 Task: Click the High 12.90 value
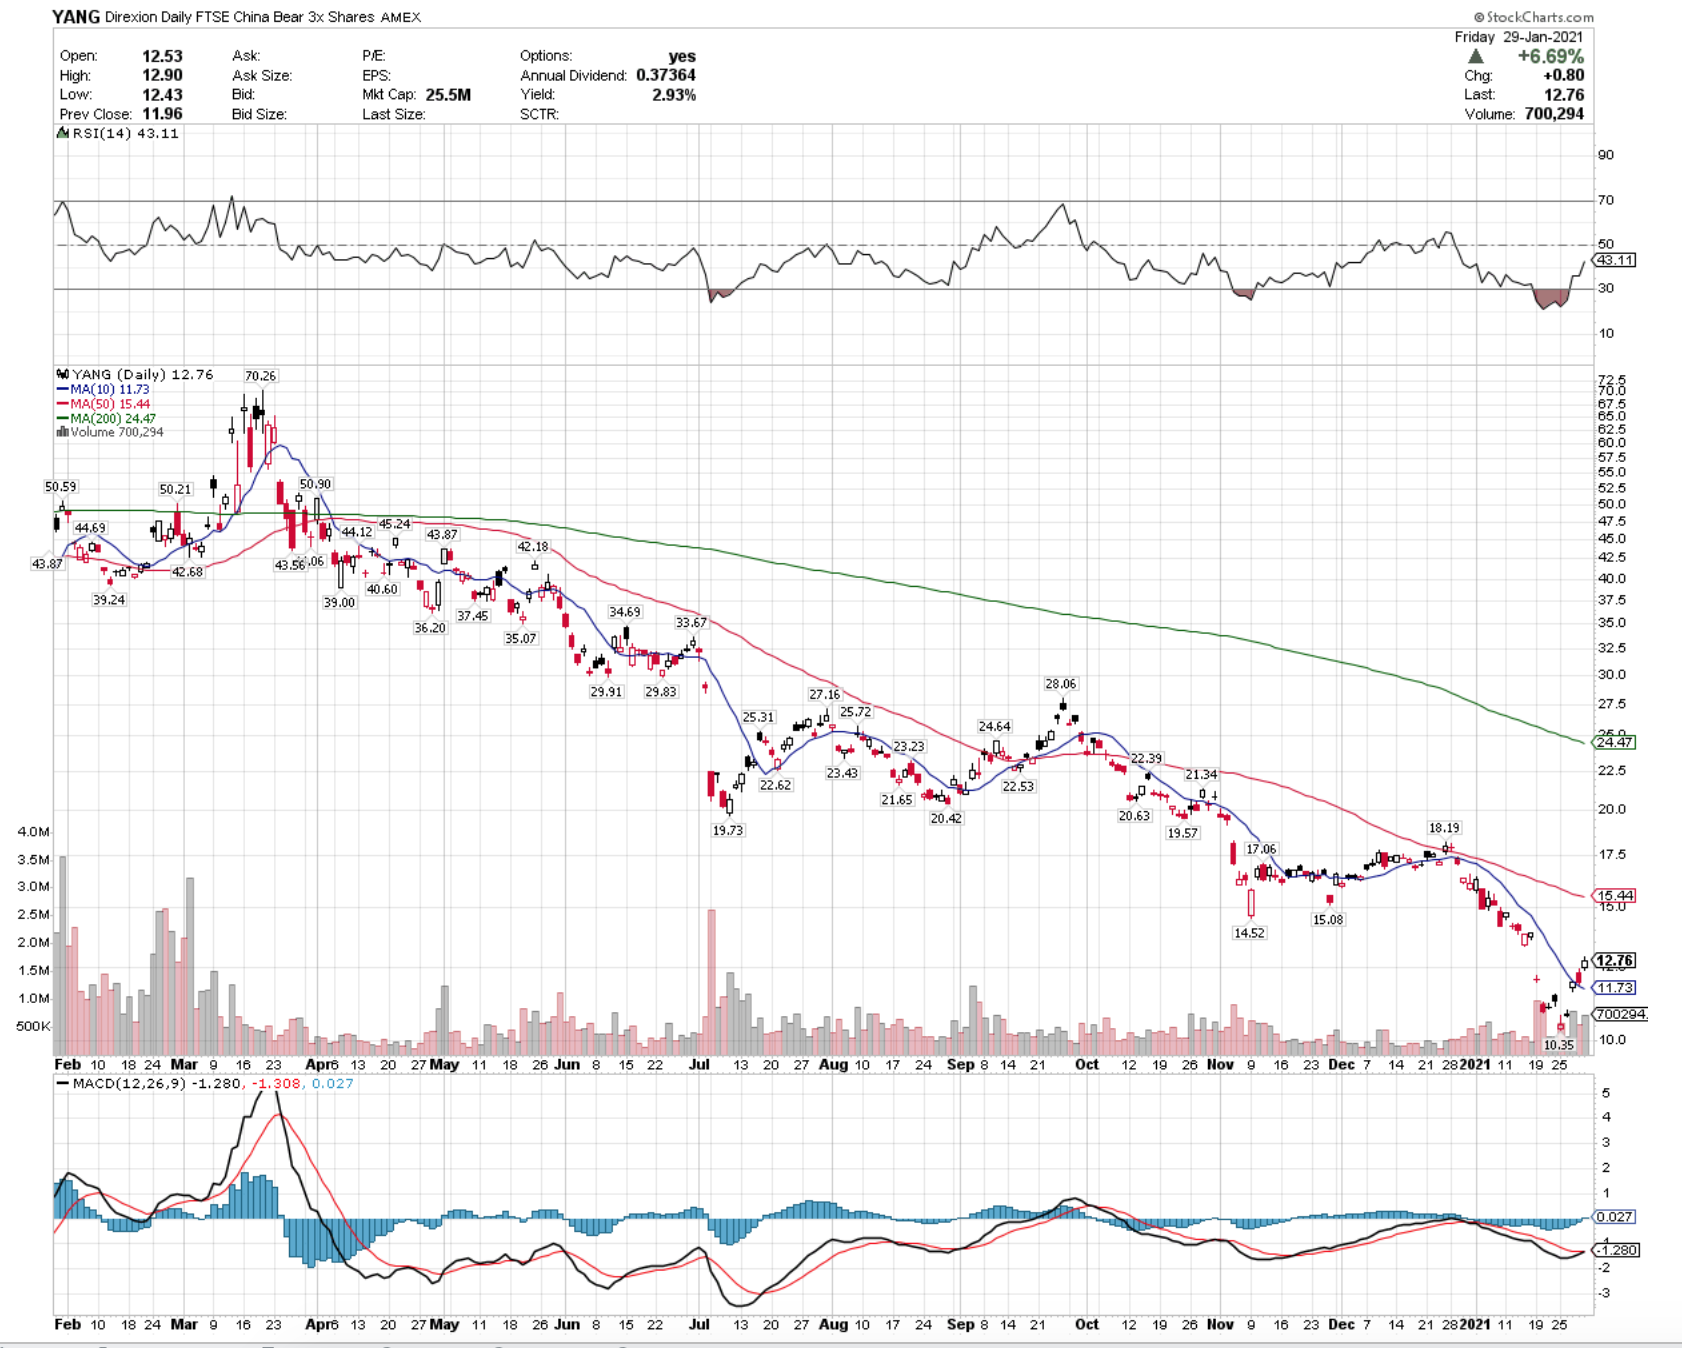point(162,75)
